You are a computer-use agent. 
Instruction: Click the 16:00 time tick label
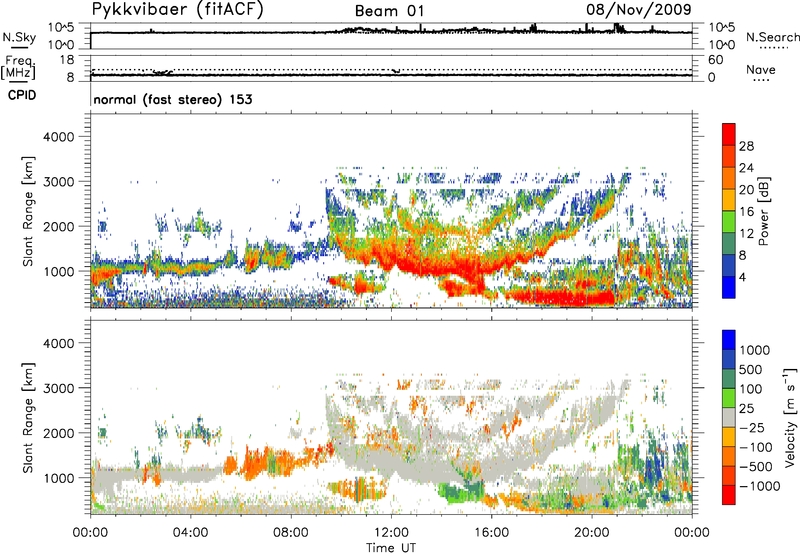491,533
